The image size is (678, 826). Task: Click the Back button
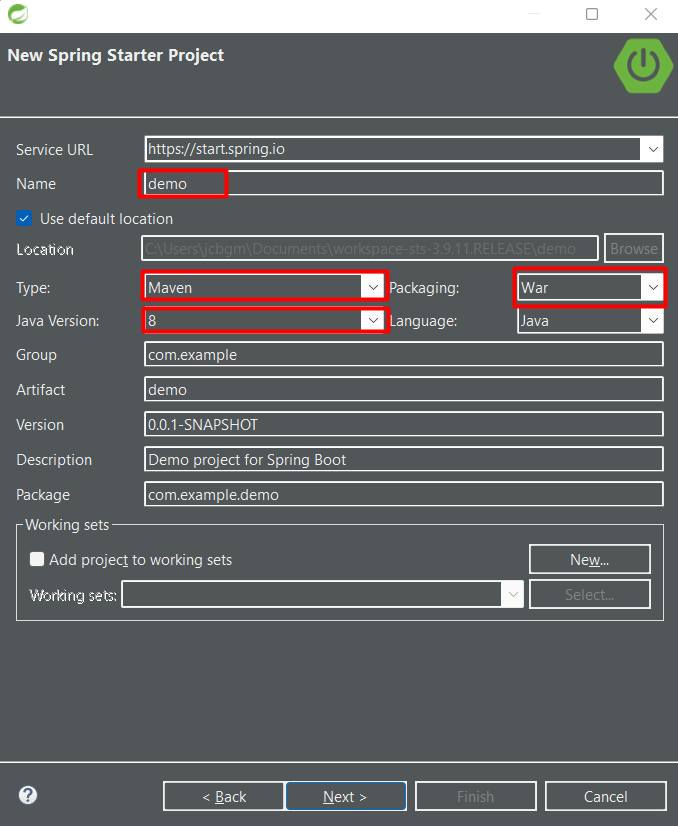[x=224, y=796]
